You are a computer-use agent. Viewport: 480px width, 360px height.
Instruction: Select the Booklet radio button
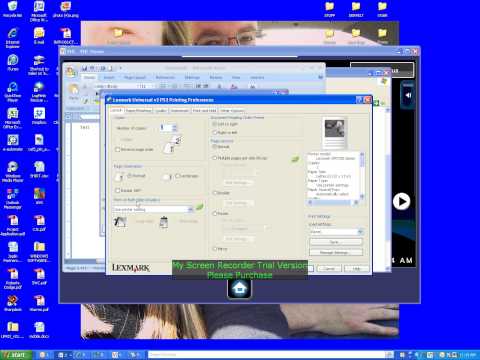pos(215,193)
